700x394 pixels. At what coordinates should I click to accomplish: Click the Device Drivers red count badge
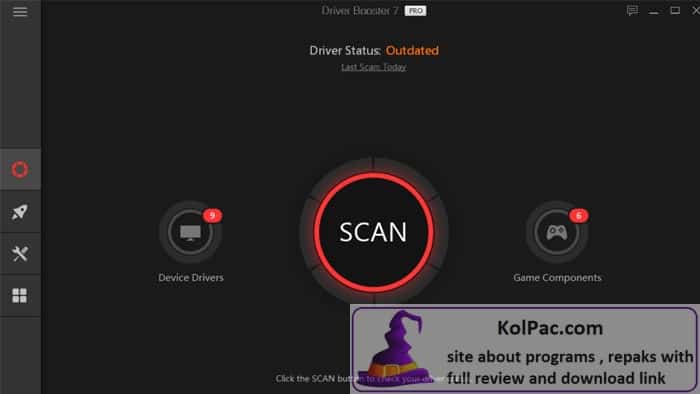212,216
